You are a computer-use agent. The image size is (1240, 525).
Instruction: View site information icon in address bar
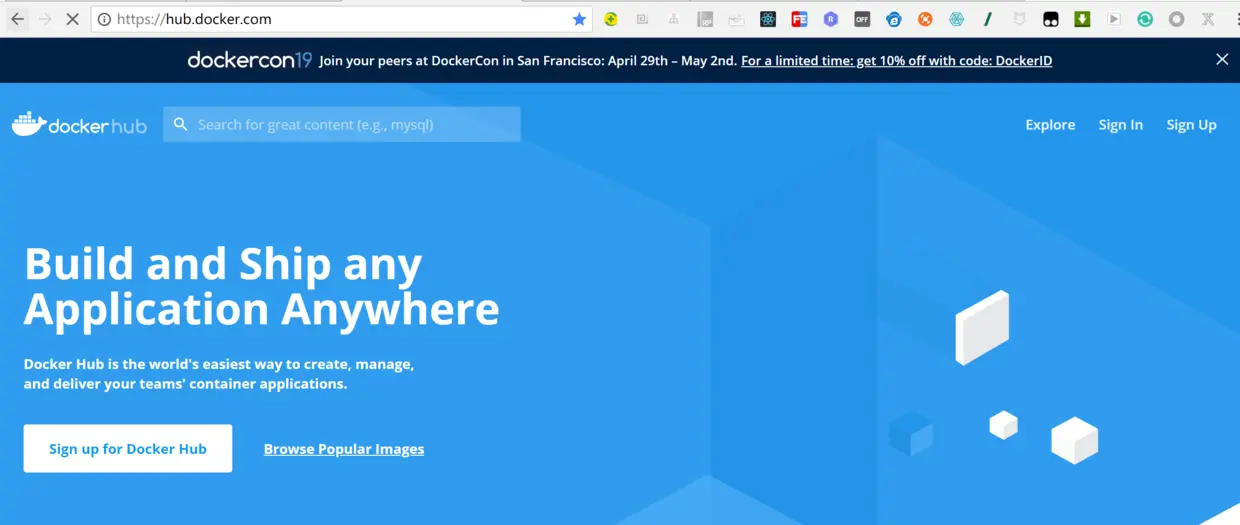coord(104,19)
